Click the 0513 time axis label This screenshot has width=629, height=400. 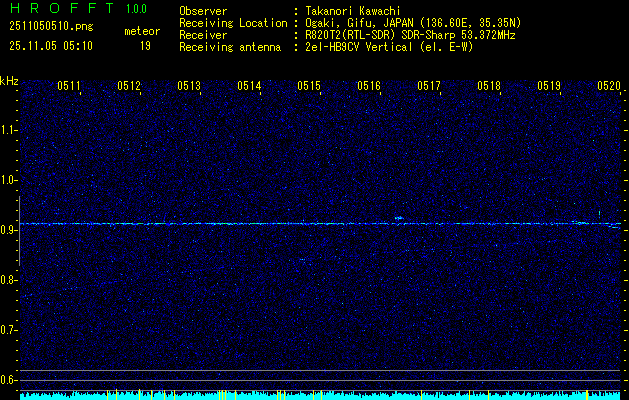(x=189, y=85)
